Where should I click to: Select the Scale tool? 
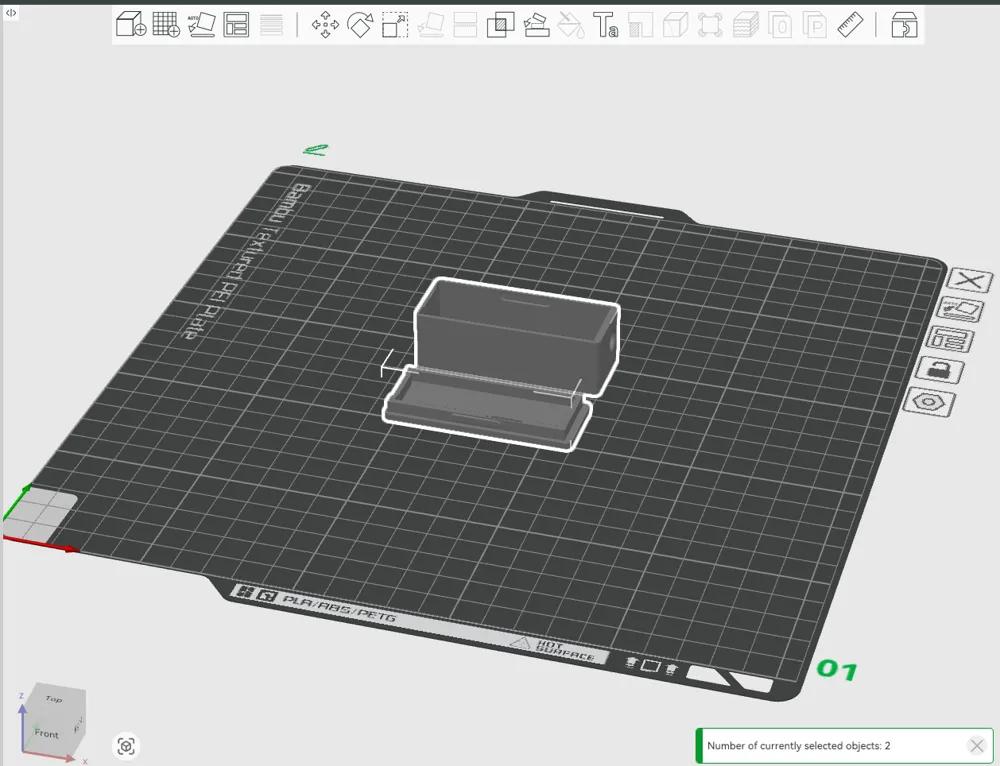[395, 24]
